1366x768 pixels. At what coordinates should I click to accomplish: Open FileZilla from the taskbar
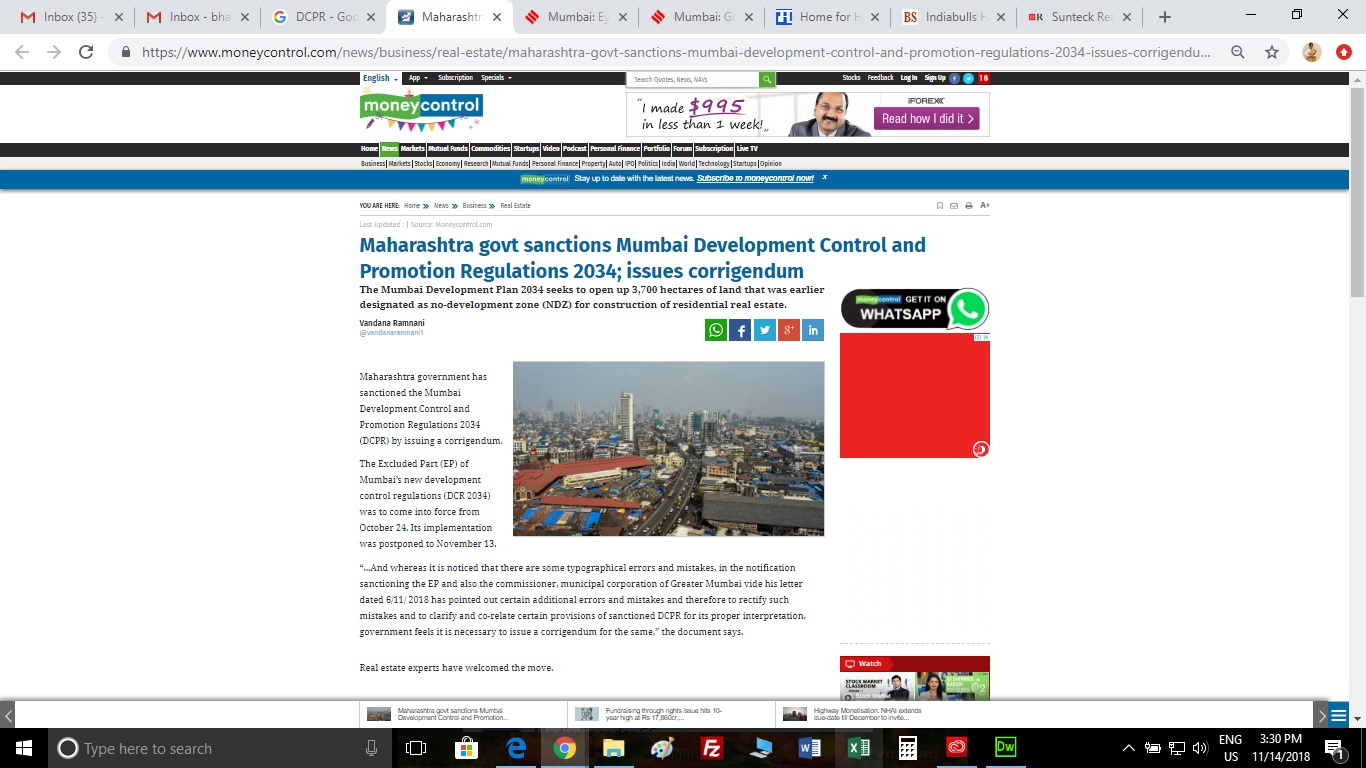pos(712,748)
